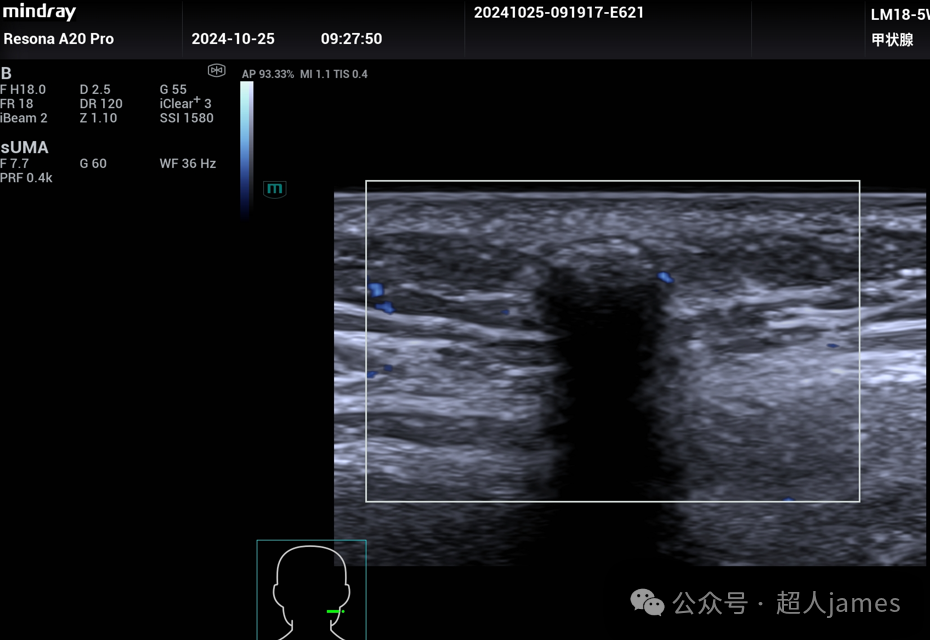The height and width of the screenshot is (640, 930).
Task: Click the mindray logo
Action: tap(40, 13)
